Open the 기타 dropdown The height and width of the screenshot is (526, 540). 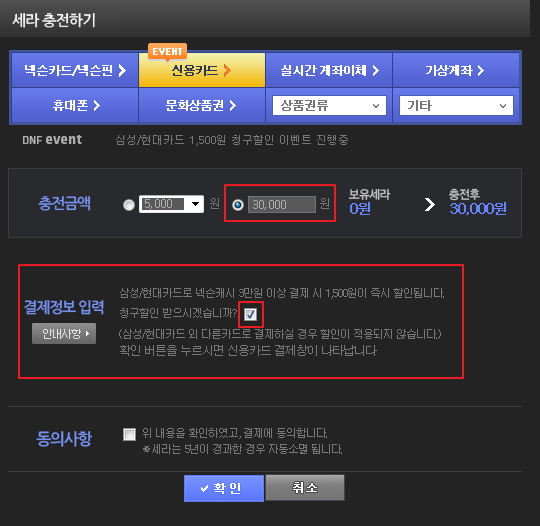coord(456,105)
